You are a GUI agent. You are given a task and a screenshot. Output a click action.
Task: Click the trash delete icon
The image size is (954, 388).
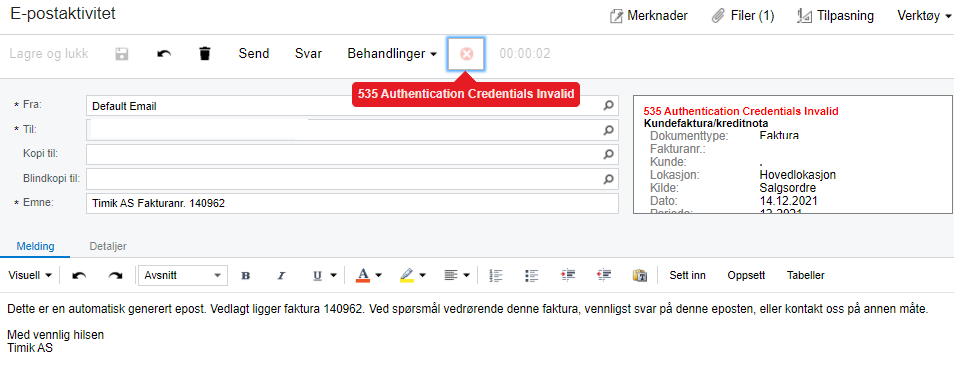click(205, 54)
